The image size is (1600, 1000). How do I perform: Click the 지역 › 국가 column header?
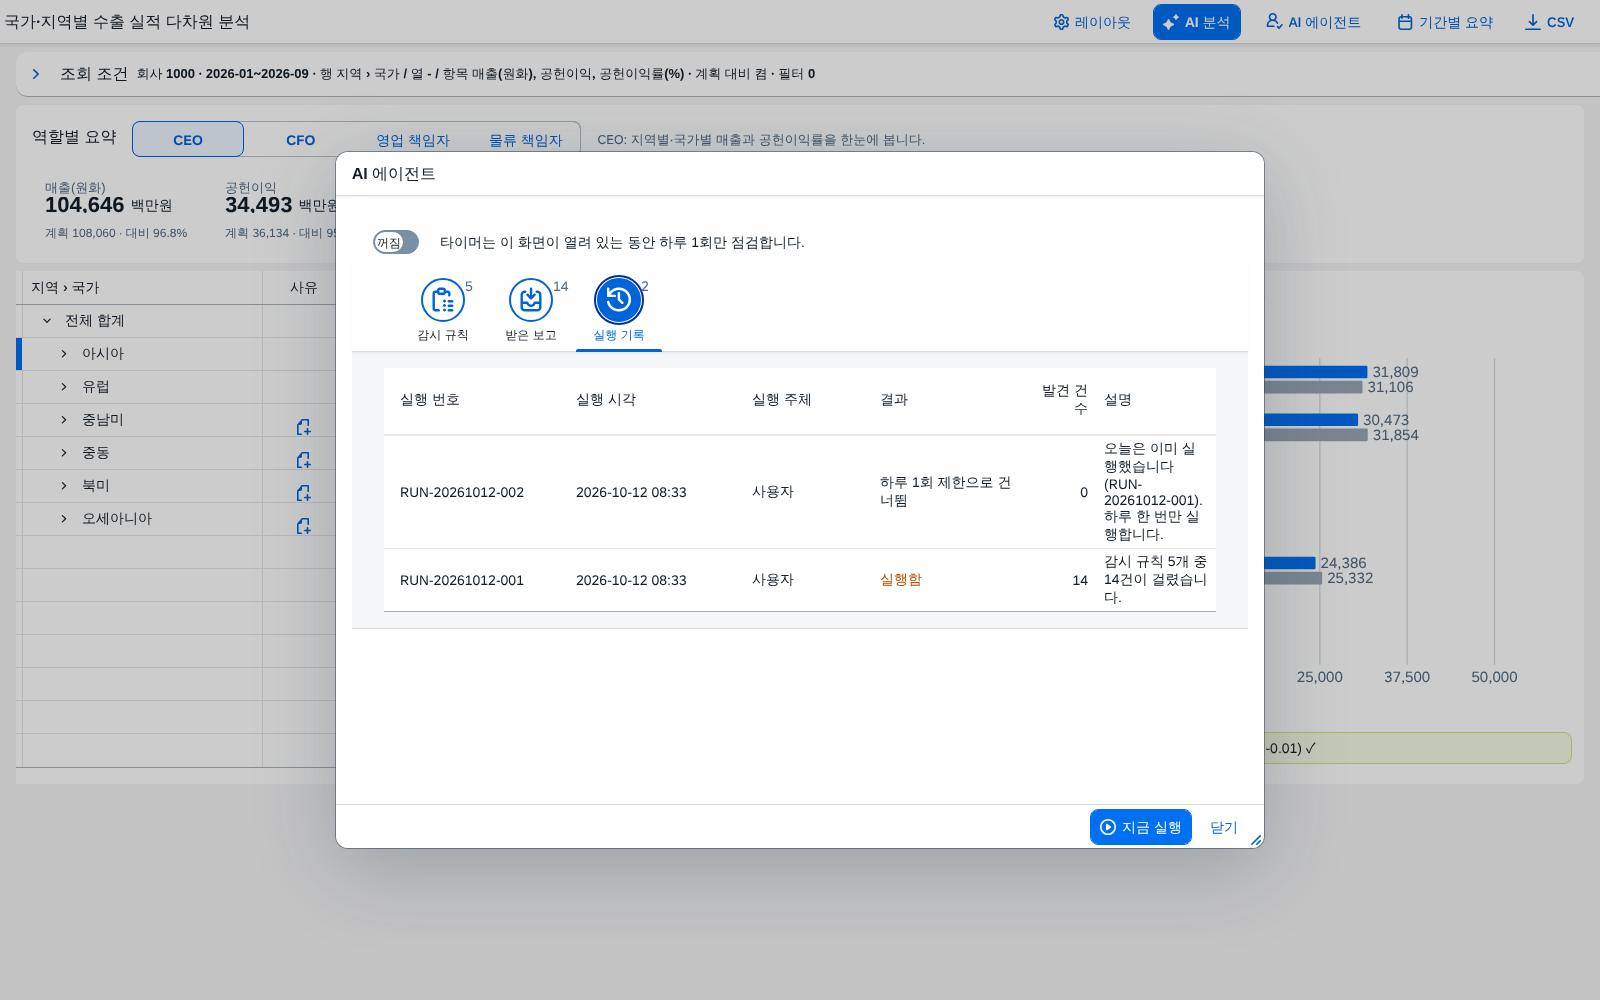tap(65, 288)
